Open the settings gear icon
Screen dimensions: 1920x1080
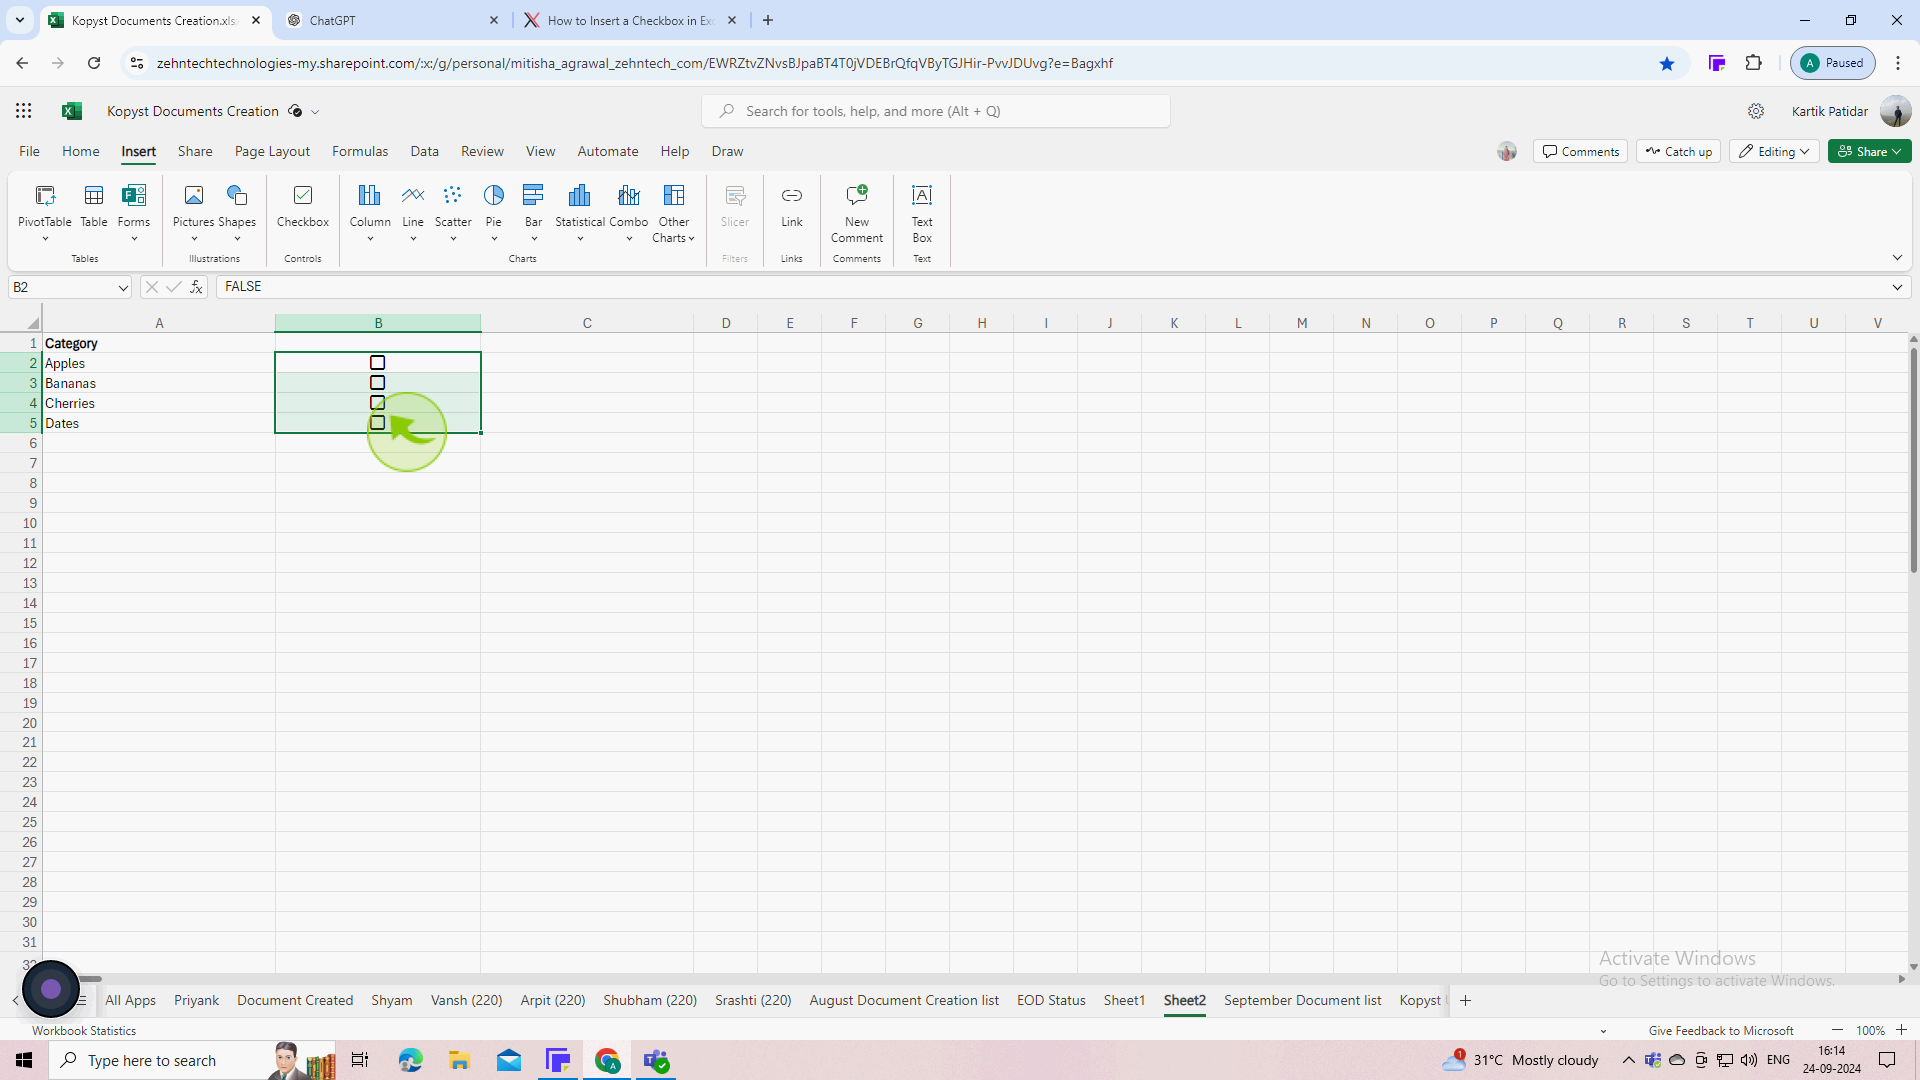[1756, 111]
